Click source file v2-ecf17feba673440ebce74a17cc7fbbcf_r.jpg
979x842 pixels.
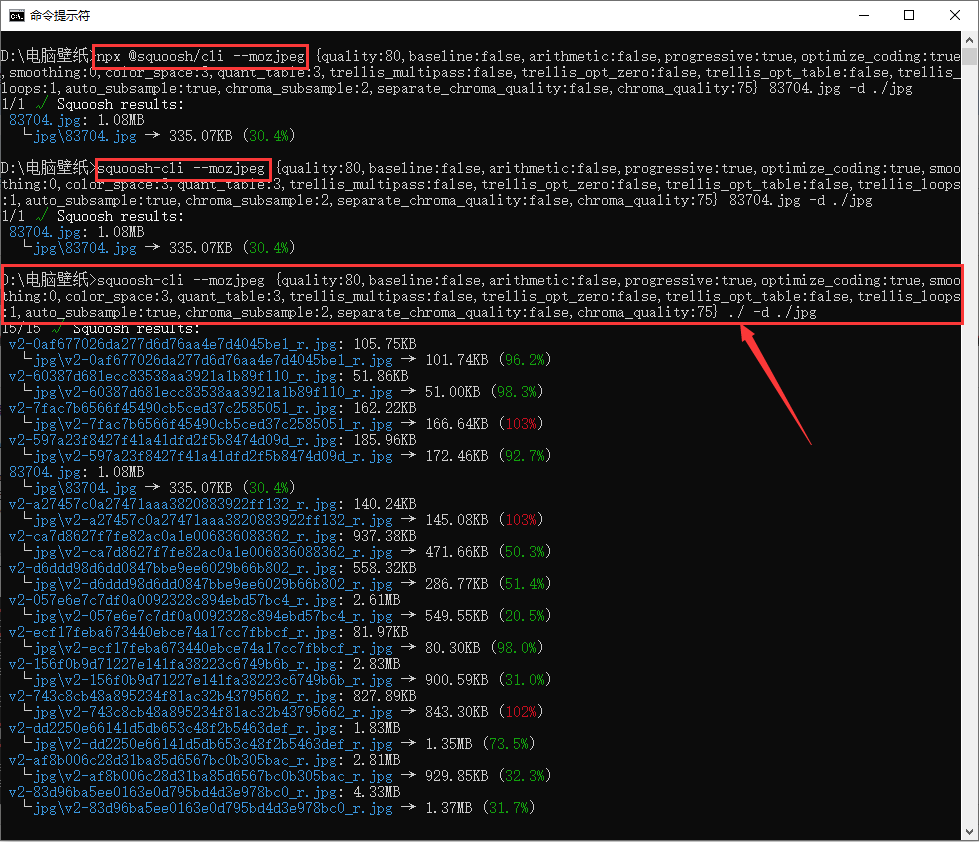172,632
